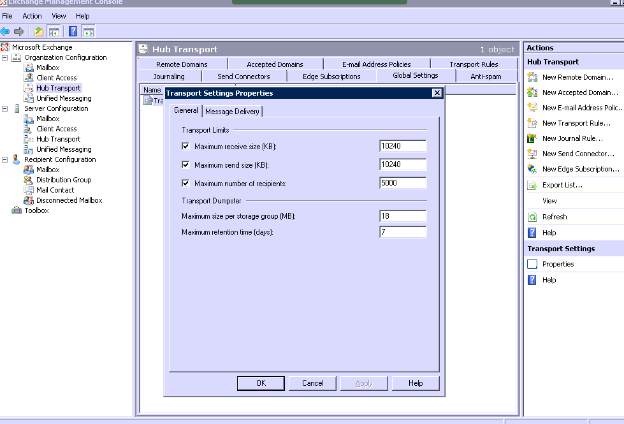Click Transport Settings section Help icon
This screenshot has height=424, width=624.
[532, 280]
